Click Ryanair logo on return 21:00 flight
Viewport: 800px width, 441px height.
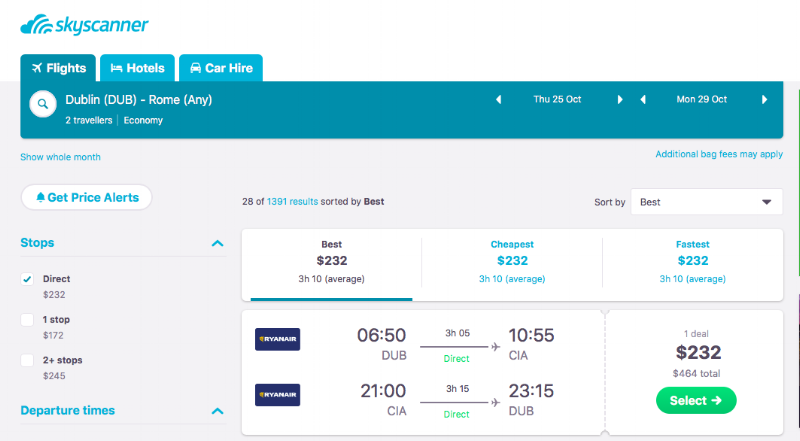coord(278,395)
